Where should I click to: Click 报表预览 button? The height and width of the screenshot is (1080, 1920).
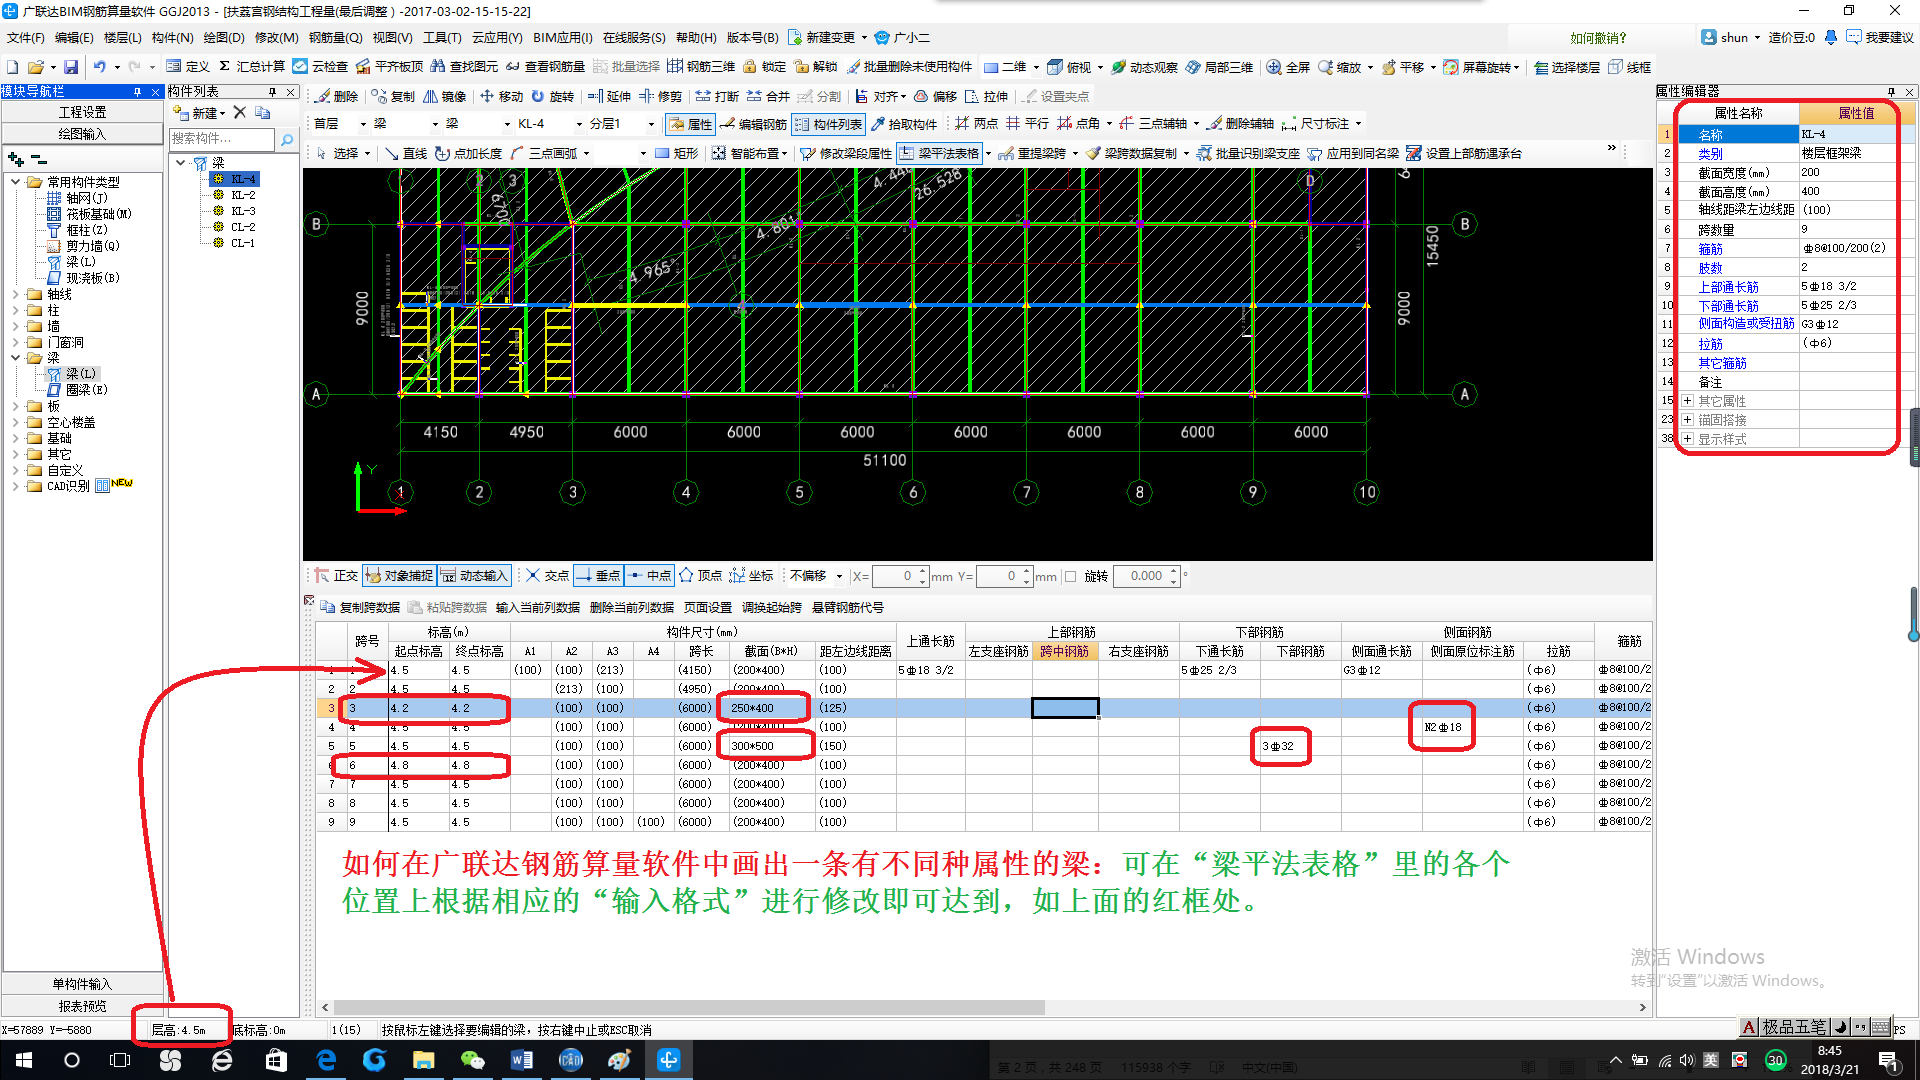click(82, 1006)
